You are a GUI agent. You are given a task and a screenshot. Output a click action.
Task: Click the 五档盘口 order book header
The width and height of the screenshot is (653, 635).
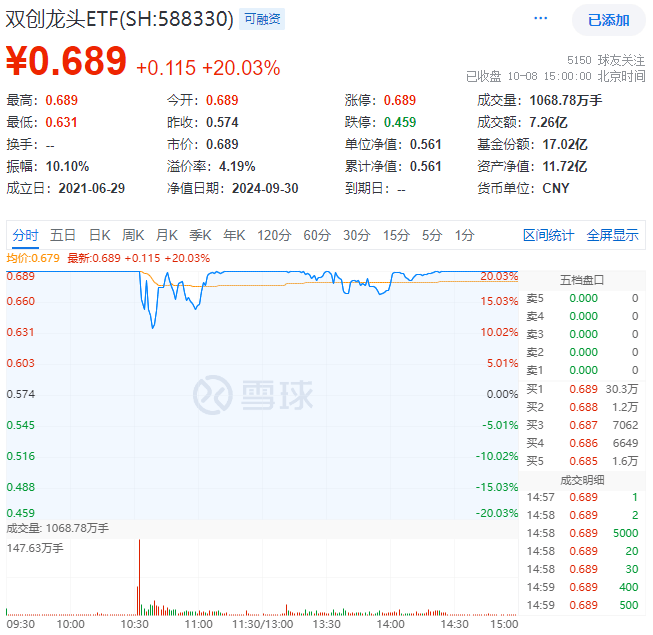582,280
